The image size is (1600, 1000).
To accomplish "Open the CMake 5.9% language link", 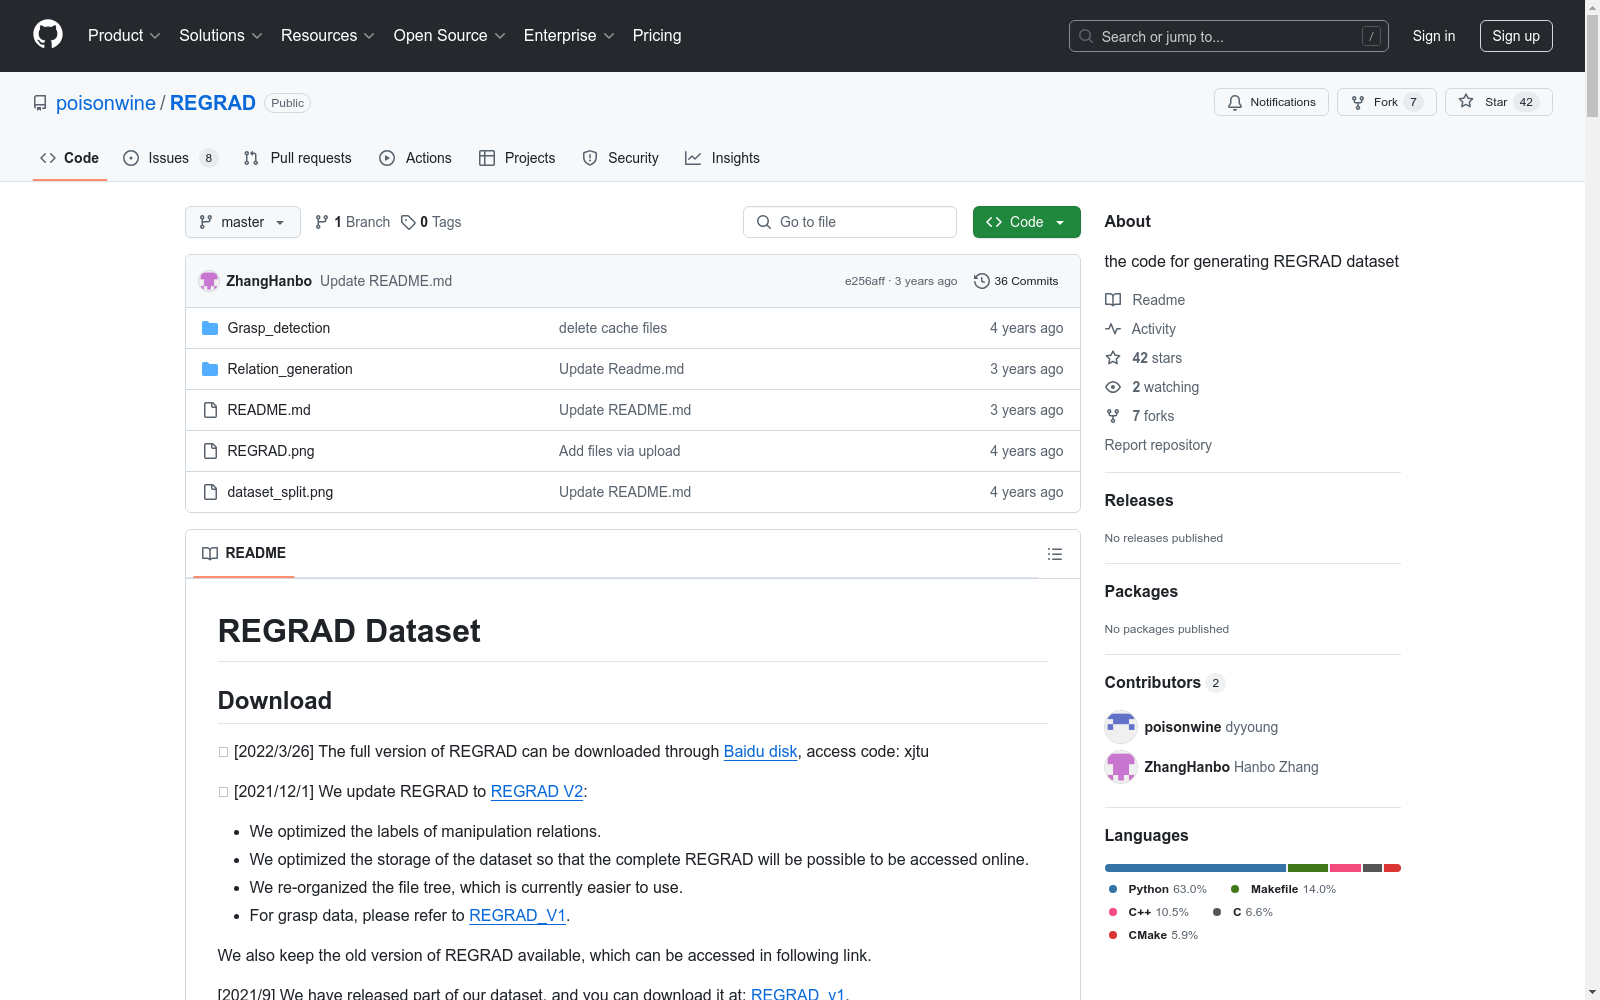I will (x=1153, y=935).
